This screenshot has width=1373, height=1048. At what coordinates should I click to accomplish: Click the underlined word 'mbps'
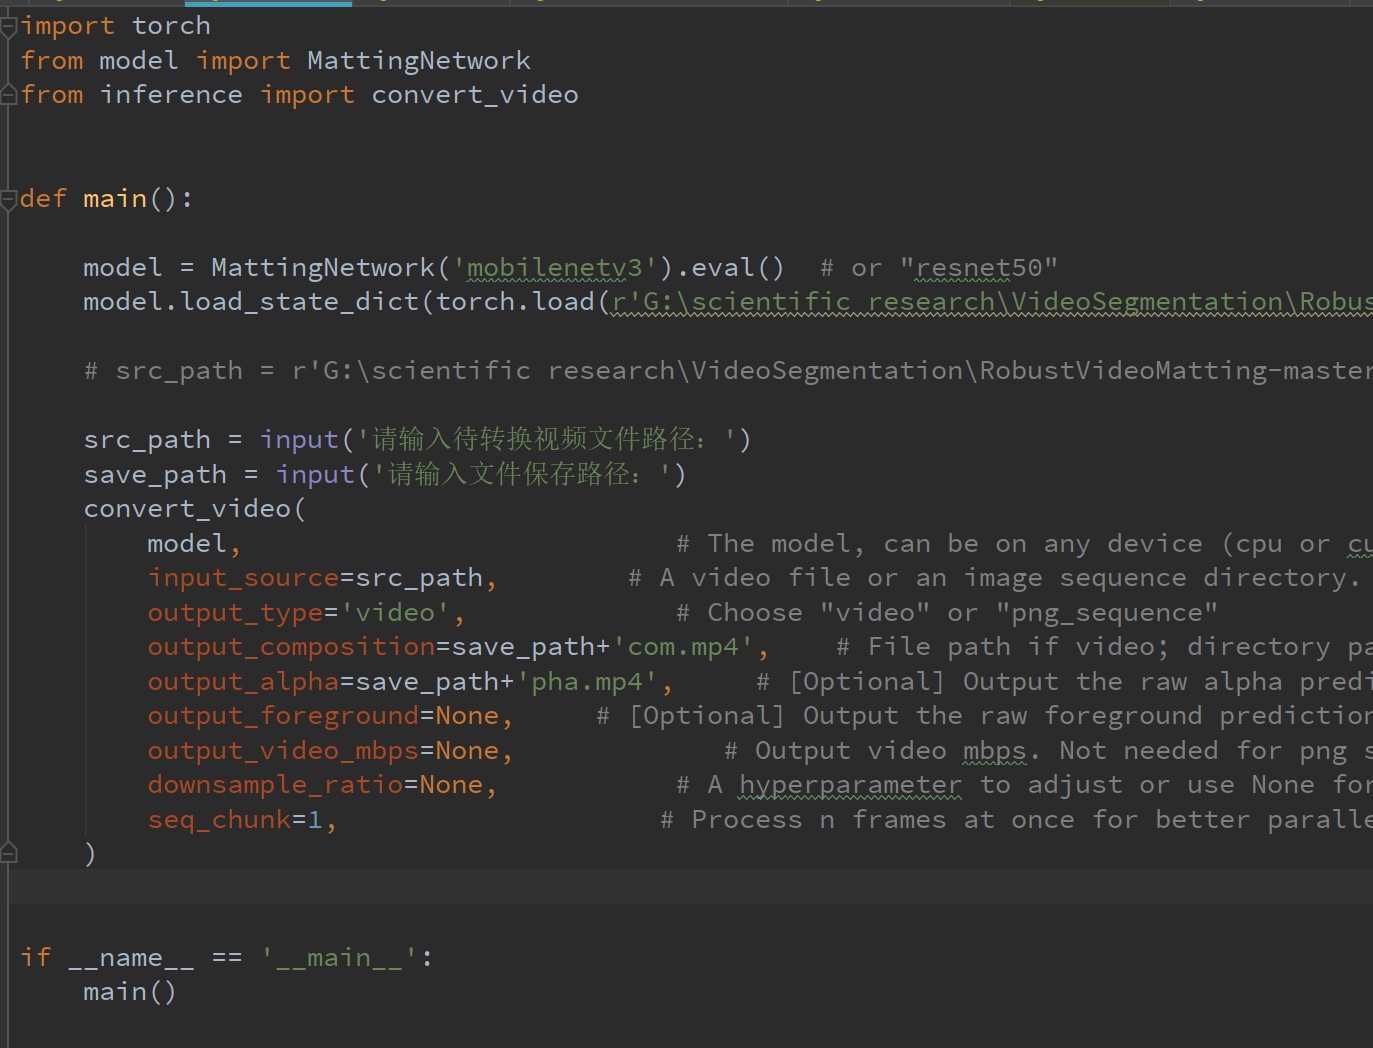point(995,750)
